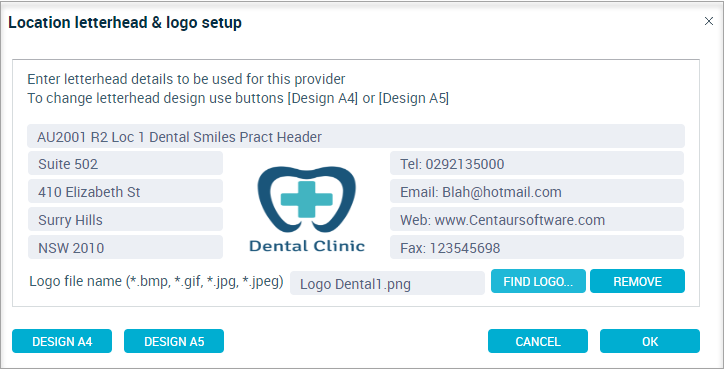Edit the Fax: 123545698 field

click(x=537, y=248)
